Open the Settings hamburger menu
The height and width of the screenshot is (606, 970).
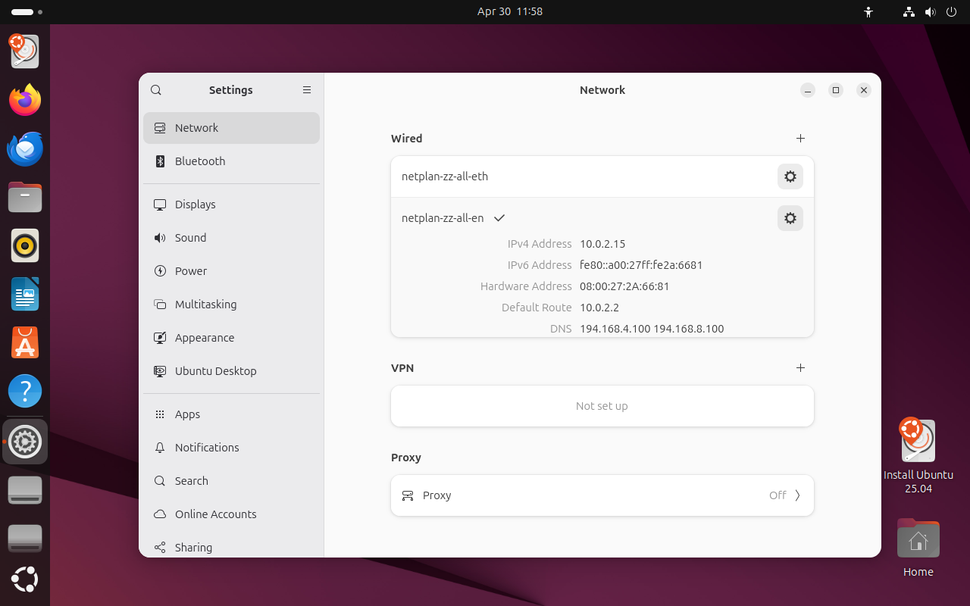307,90
